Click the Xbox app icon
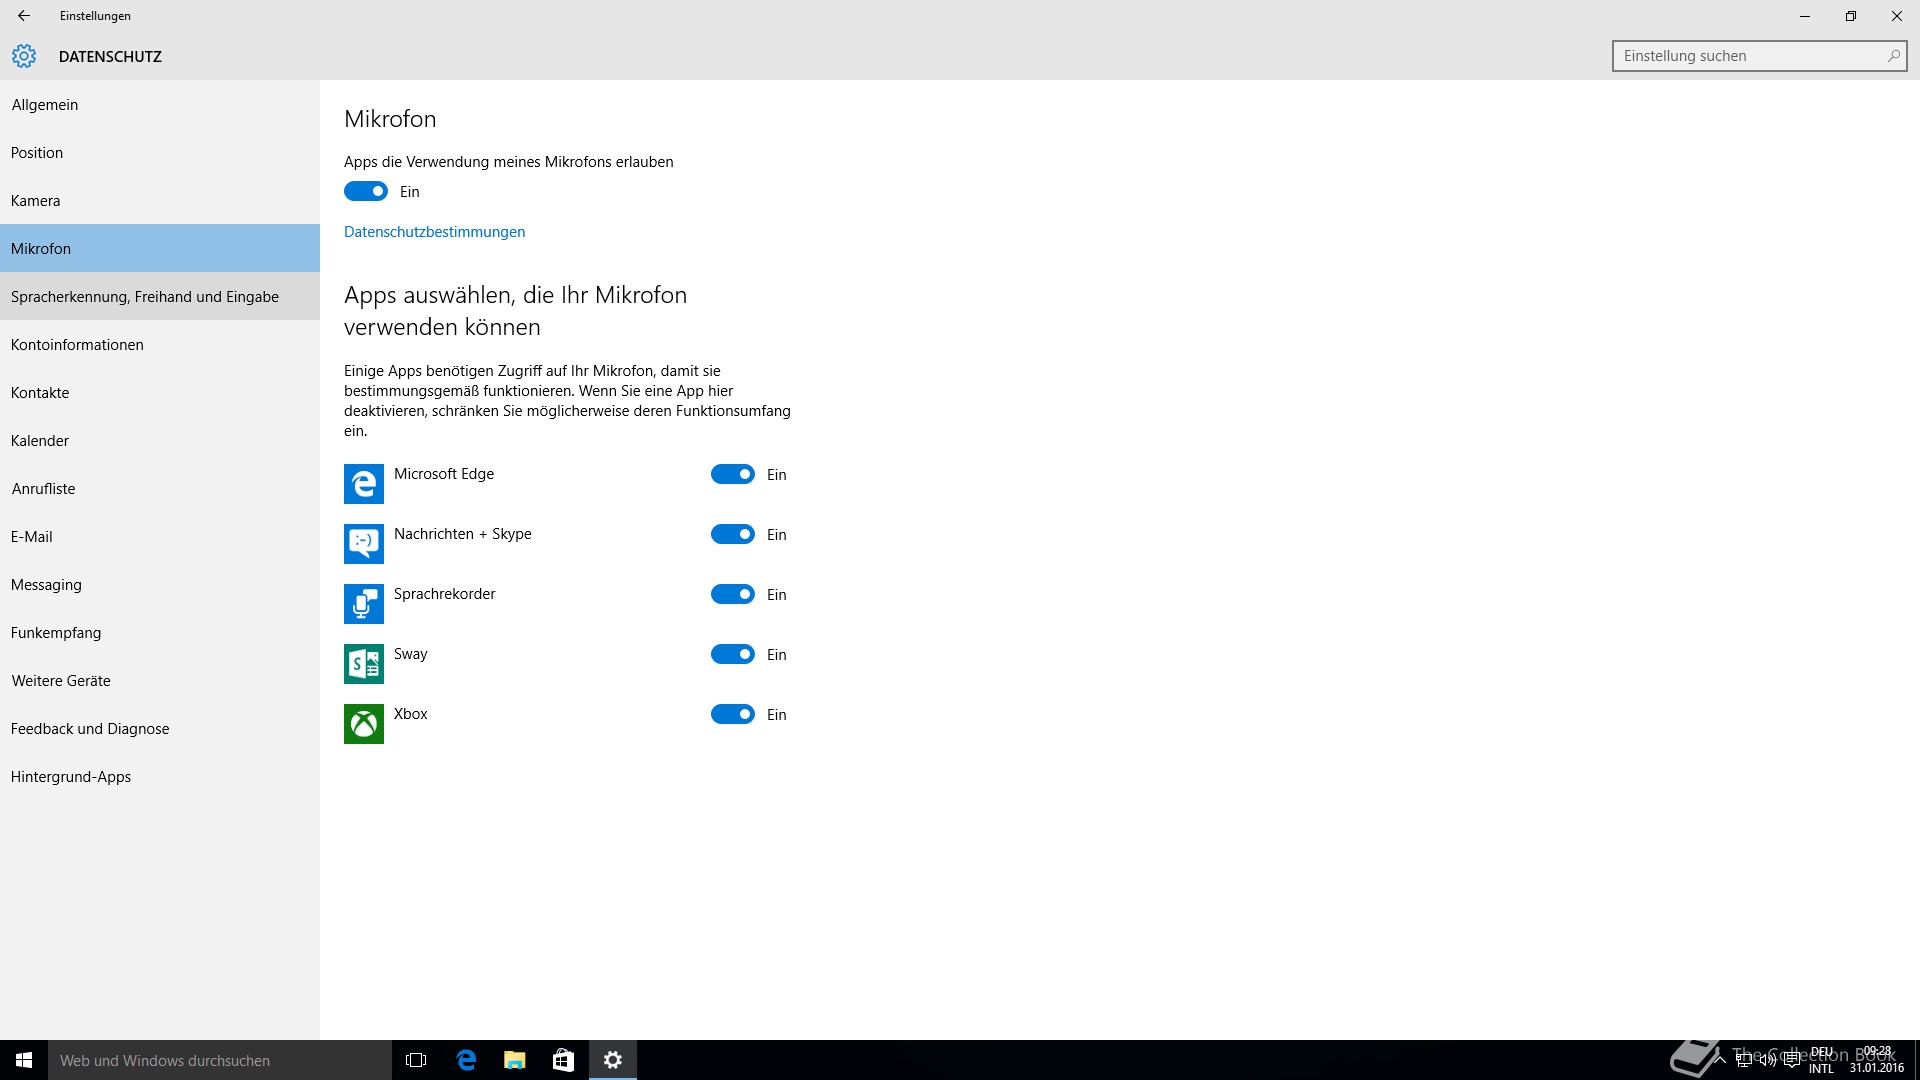The height and width of the screenshot is (1080, 1920). pyautogui.click(x=364, y=724)
